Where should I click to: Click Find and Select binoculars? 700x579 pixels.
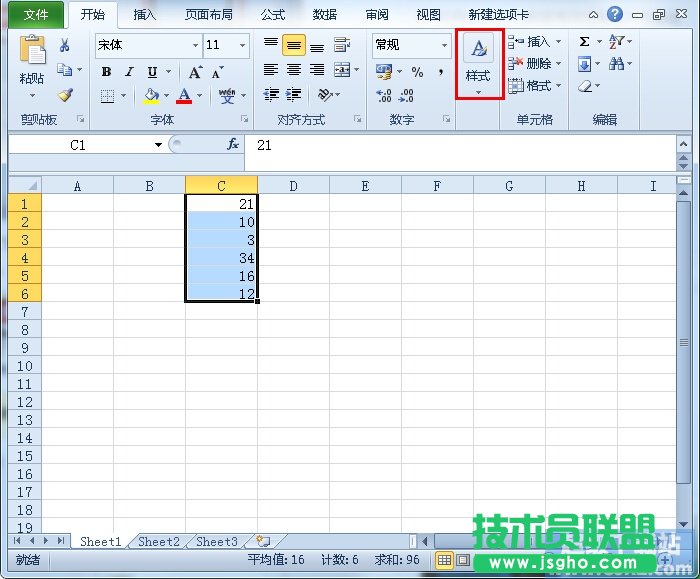(617, 64)
